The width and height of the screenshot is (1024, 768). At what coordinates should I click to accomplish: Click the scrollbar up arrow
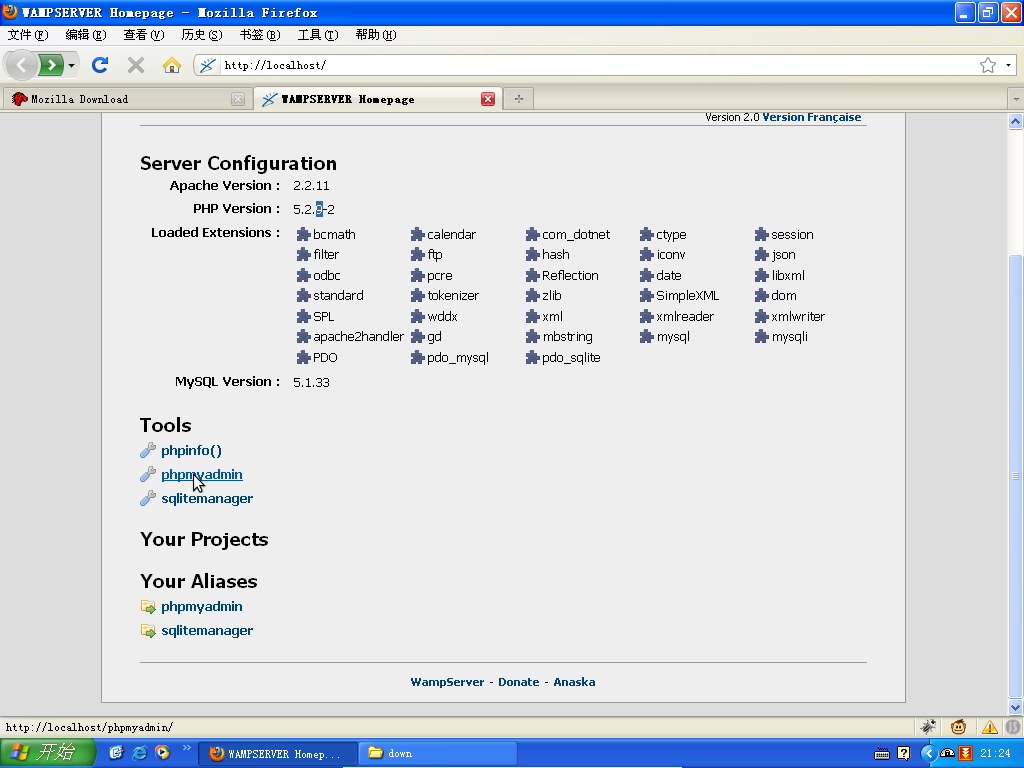(1016, 121)
